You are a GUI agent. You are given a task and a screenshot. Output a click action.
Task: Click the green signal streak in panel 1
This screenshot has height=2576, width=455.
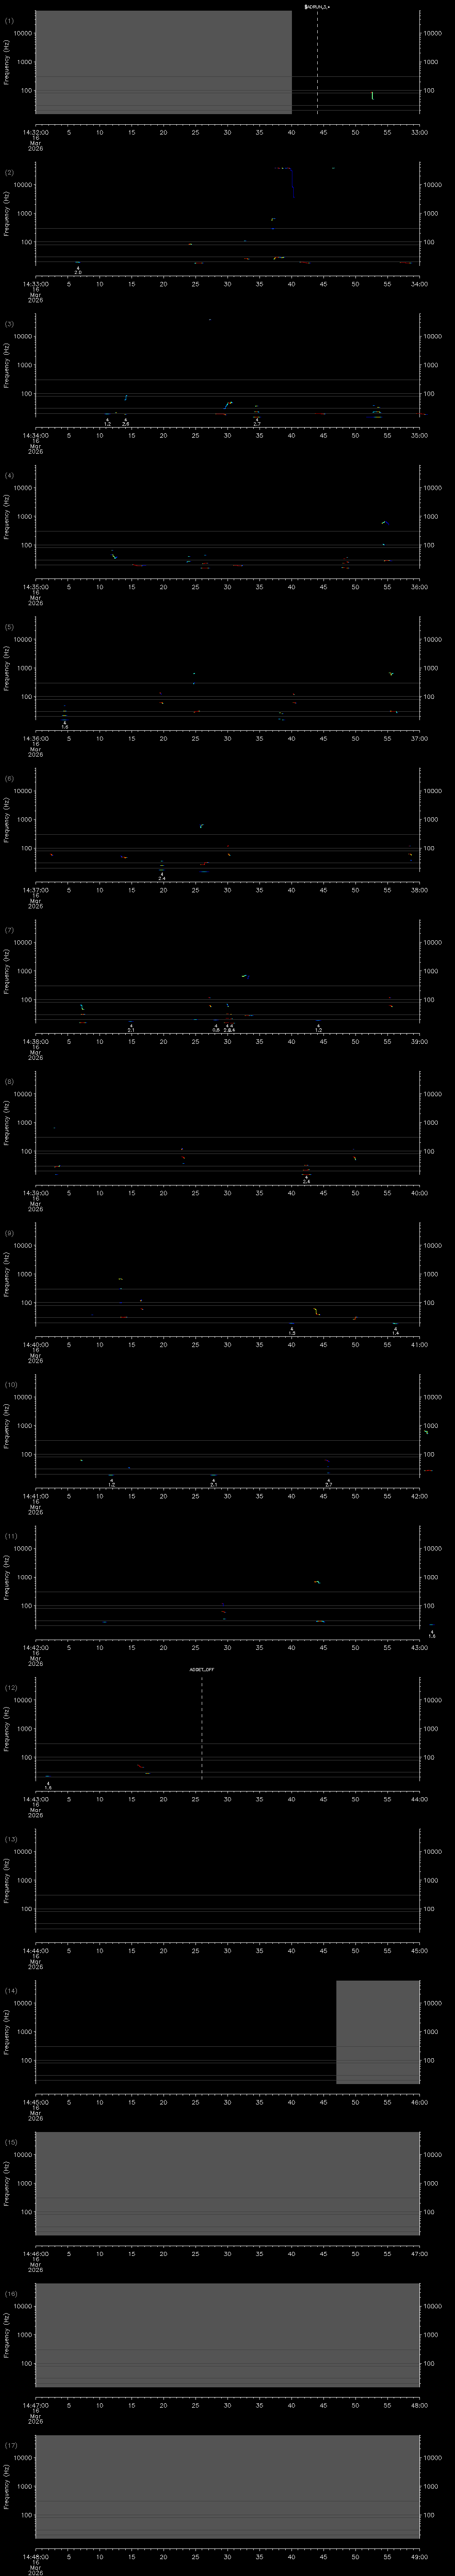(372, 96)
